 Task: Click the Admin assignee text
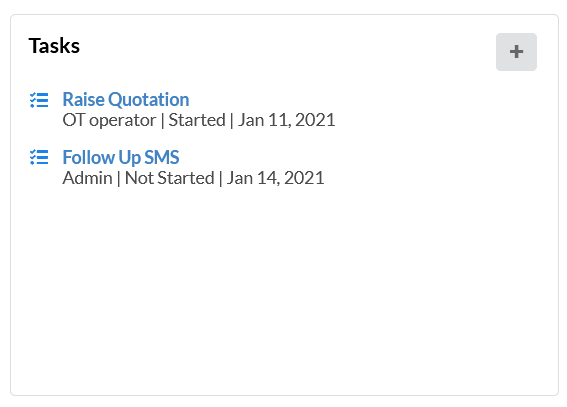click(87, 178)
